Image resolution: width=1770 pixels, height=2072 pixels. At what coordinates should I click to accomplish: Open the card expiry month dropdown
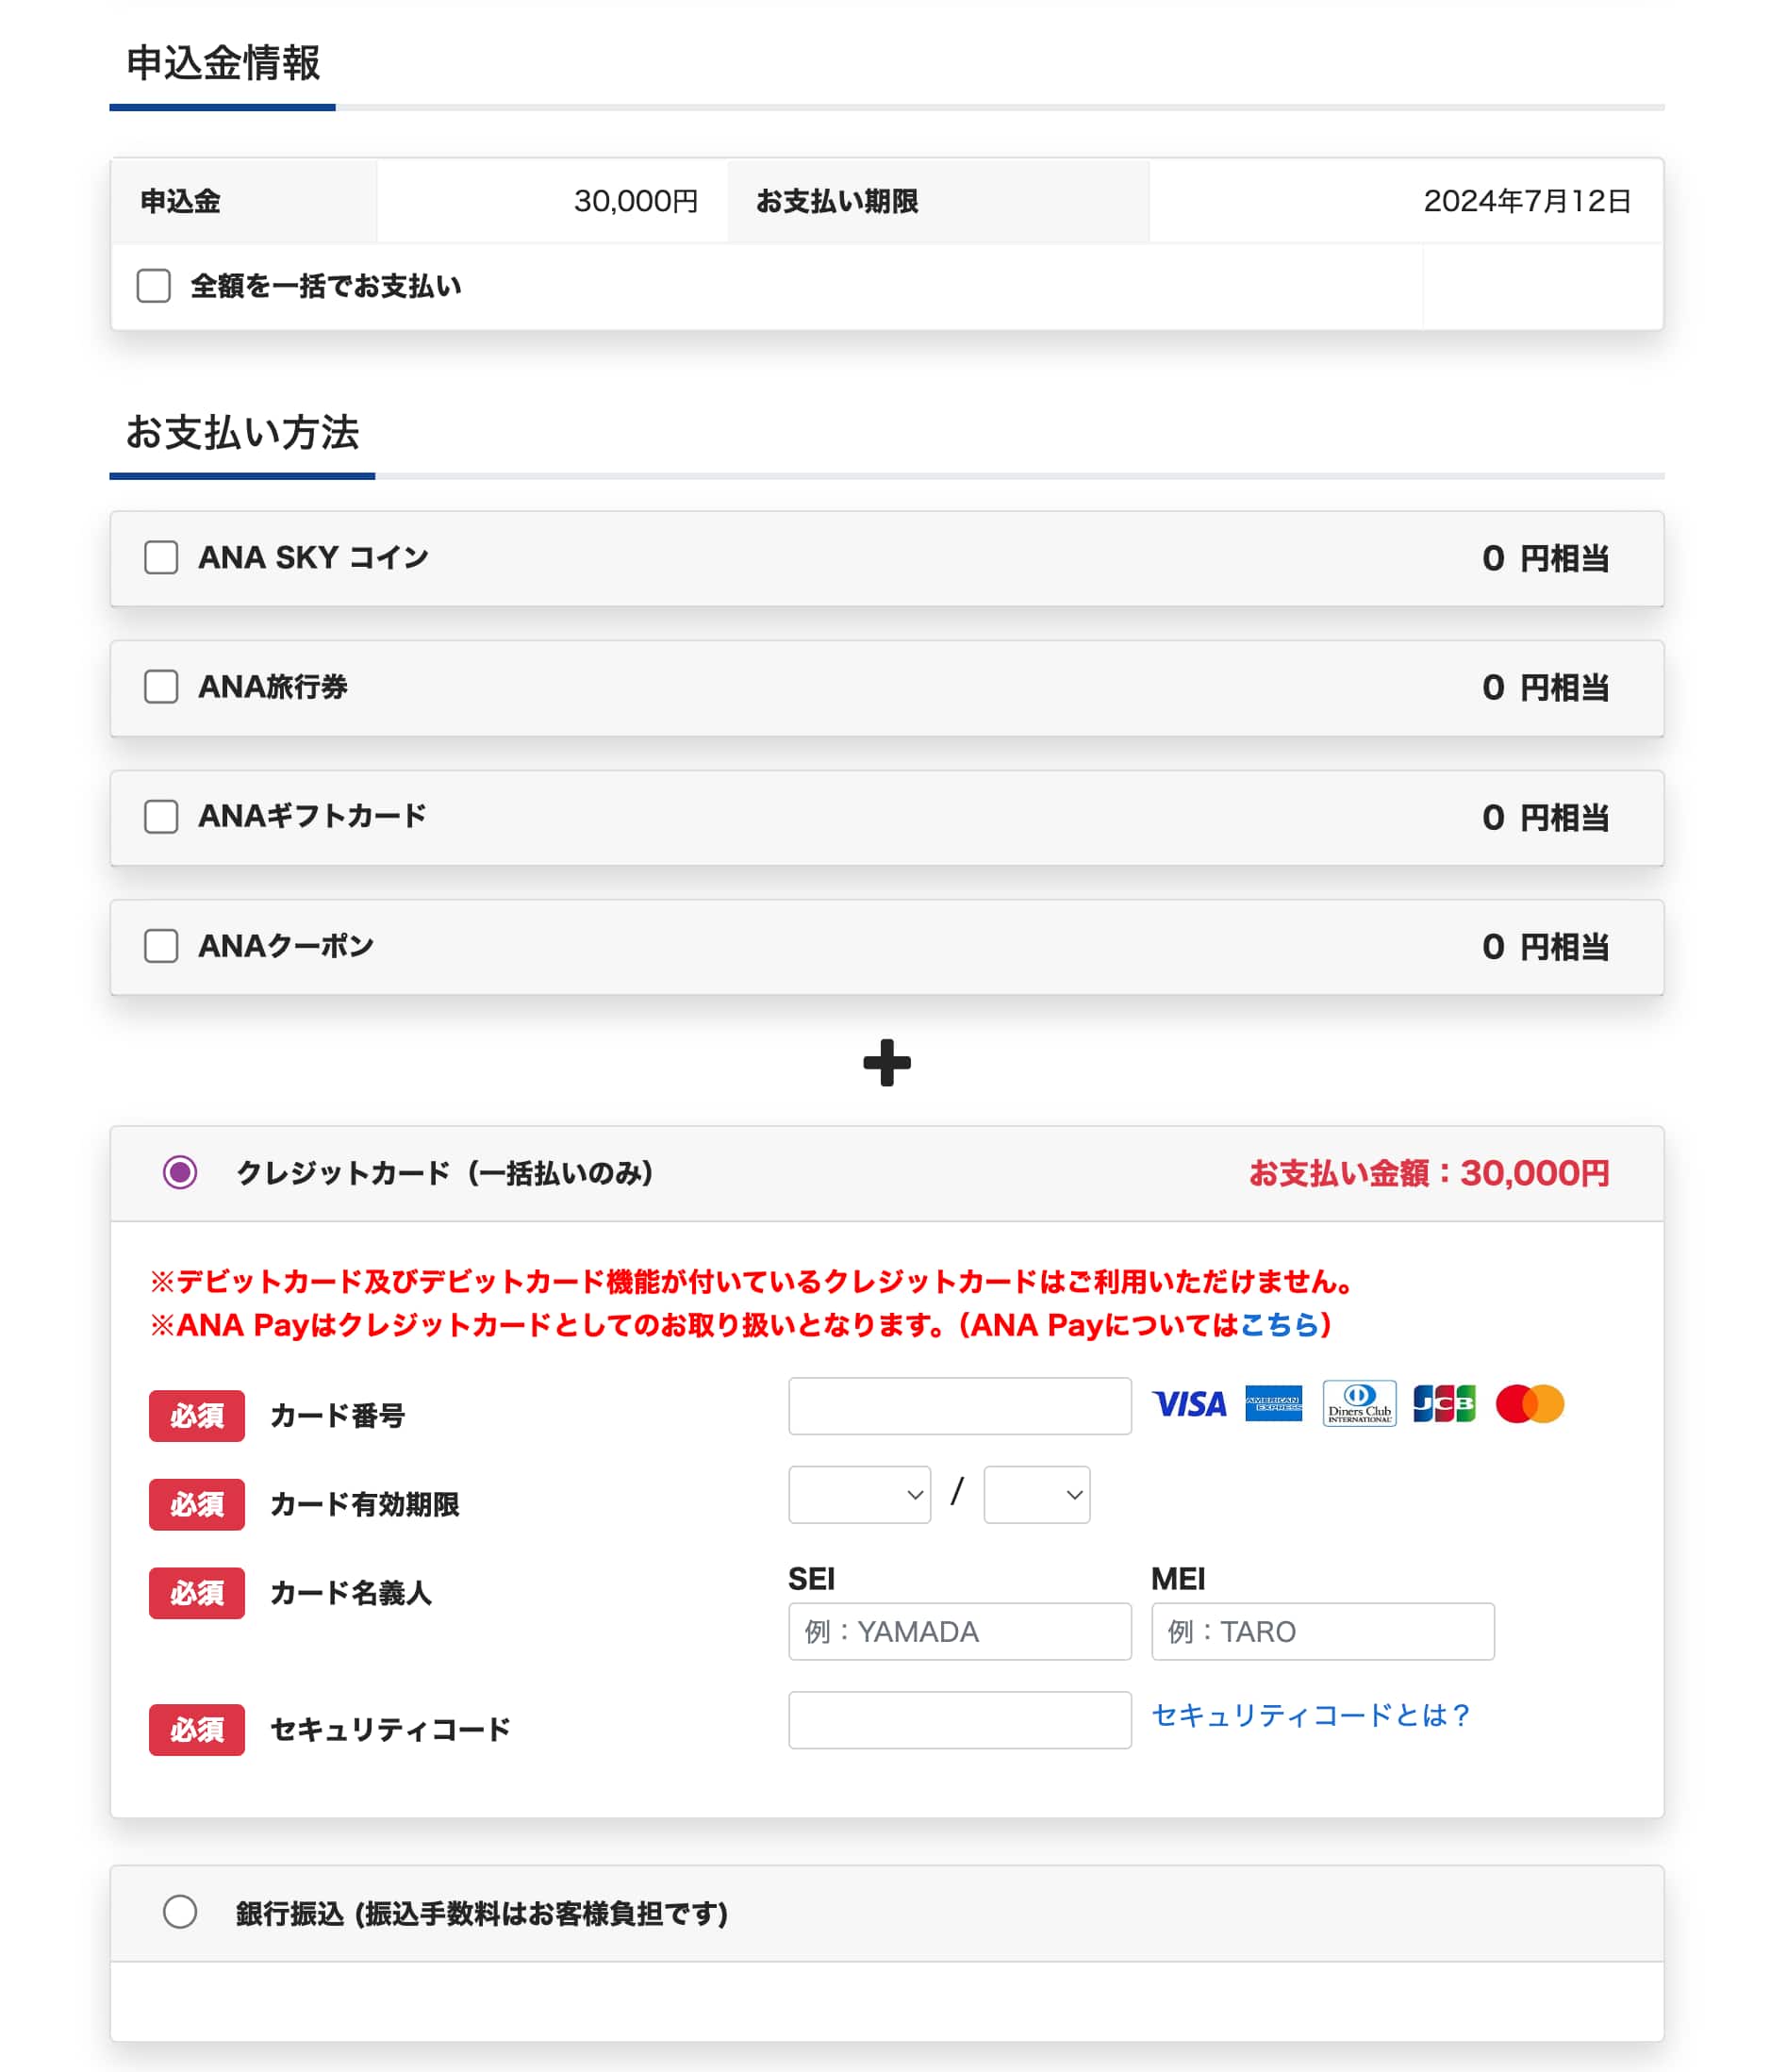coord(859,1495)
